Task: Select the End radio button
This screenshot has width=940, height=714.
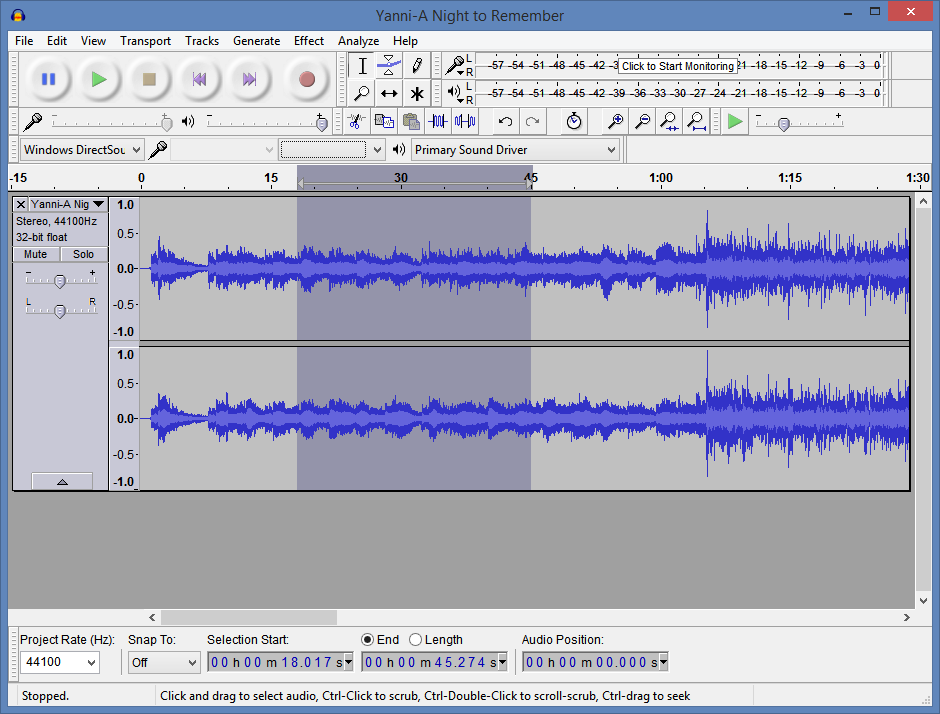Action: pyautogui.click(x=367, y=640)
